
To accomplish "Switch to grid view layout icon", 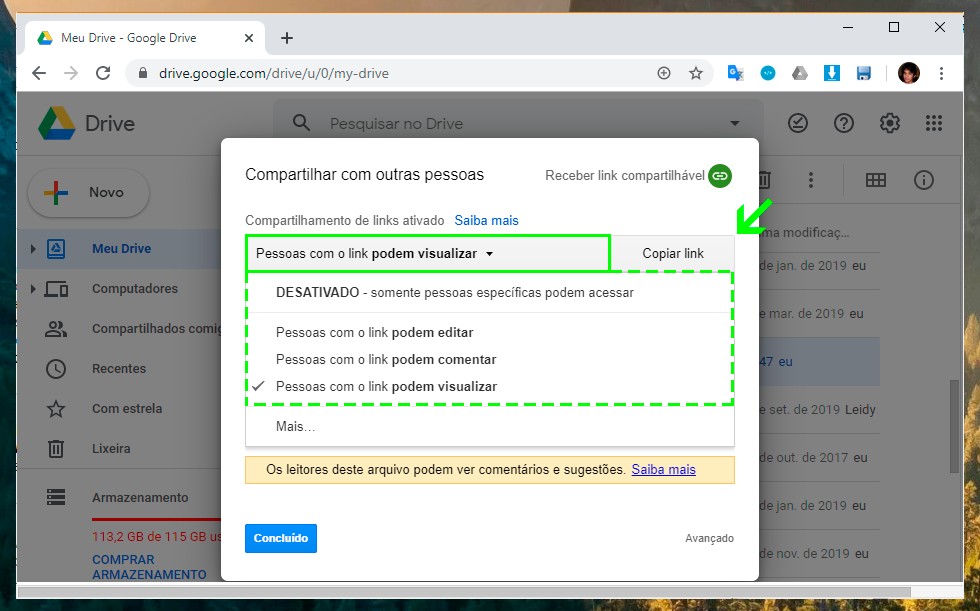I will (876, 181).
